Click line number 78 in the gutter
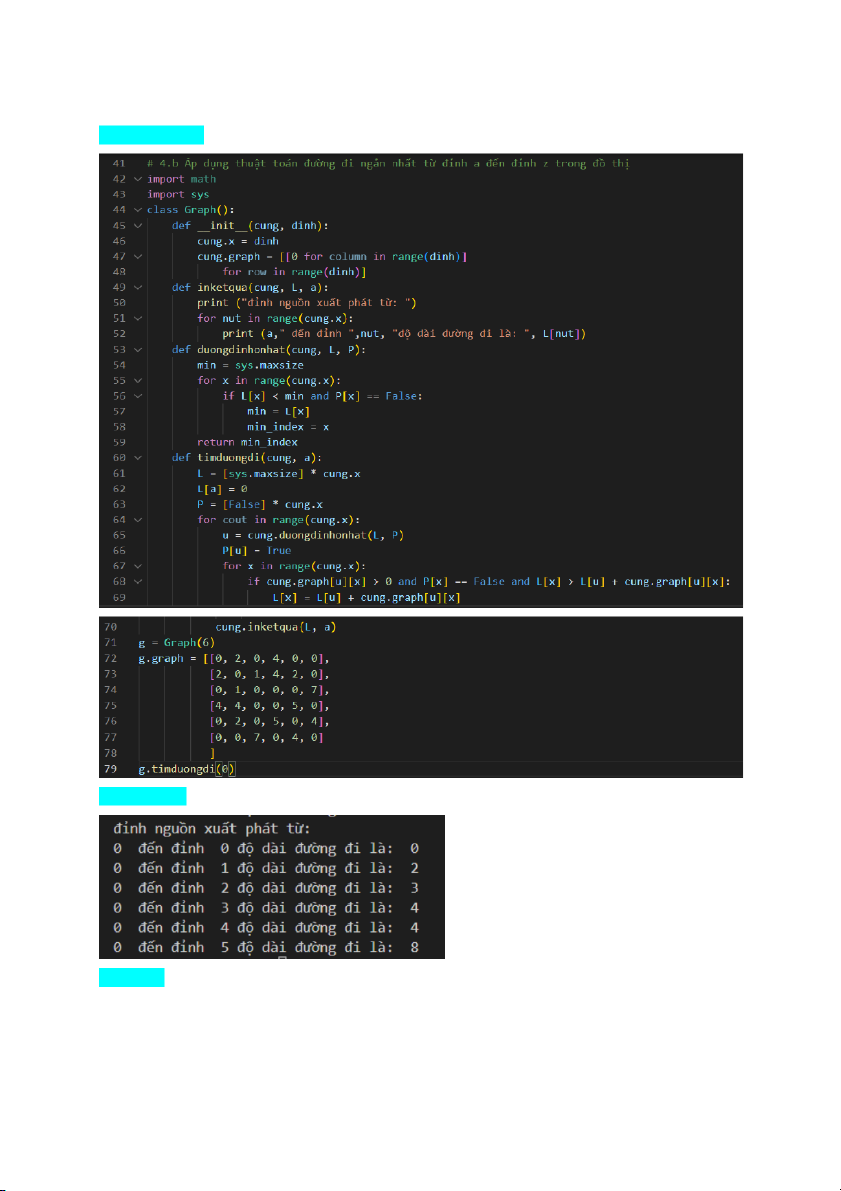 (111, 753)
